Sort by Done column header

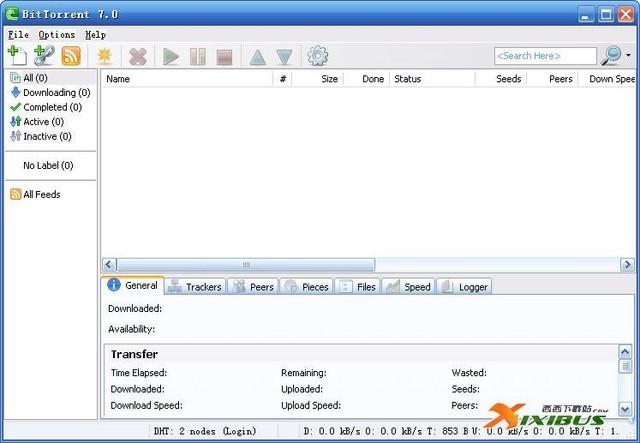pos(367,79)
